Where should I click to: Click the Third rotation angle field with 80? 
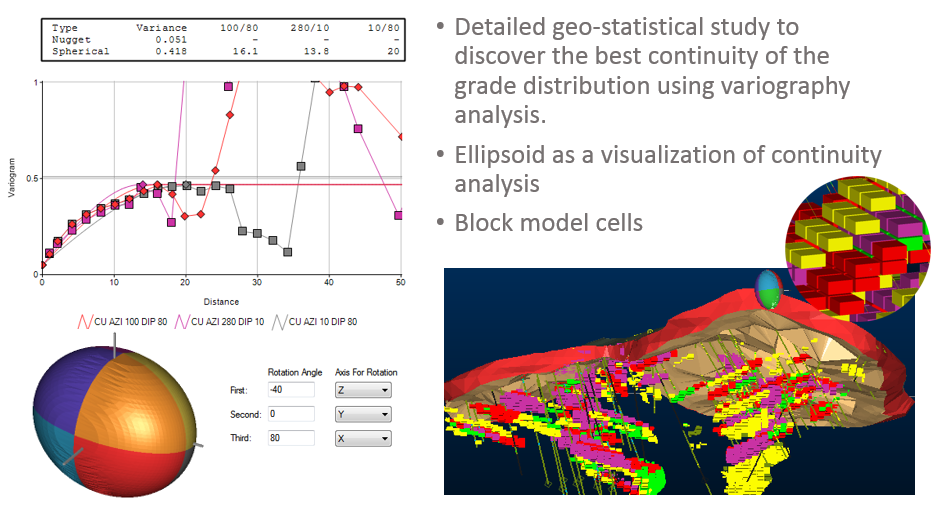point(291,438)
